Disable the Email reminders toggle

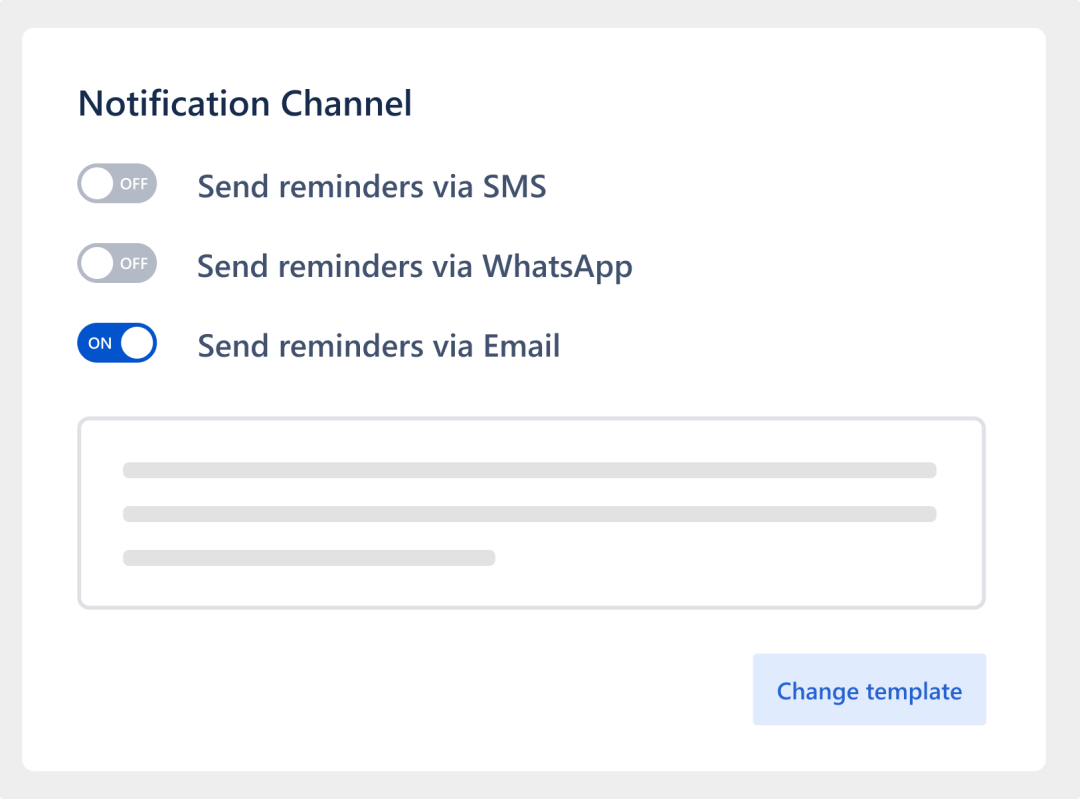[117, 343]
